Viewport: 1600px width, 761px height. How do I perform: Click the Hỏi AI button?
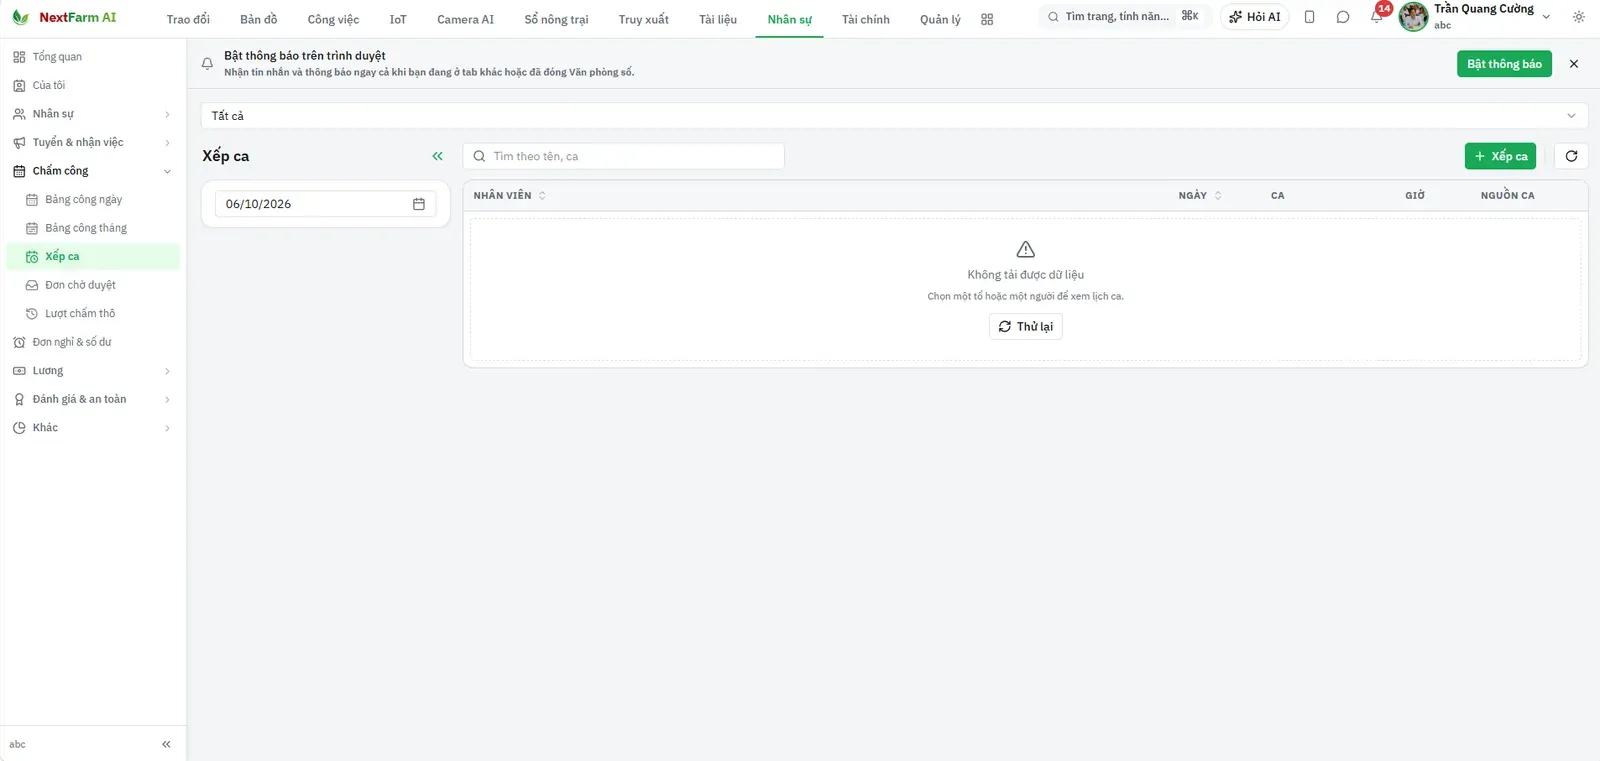[1255, 17]
